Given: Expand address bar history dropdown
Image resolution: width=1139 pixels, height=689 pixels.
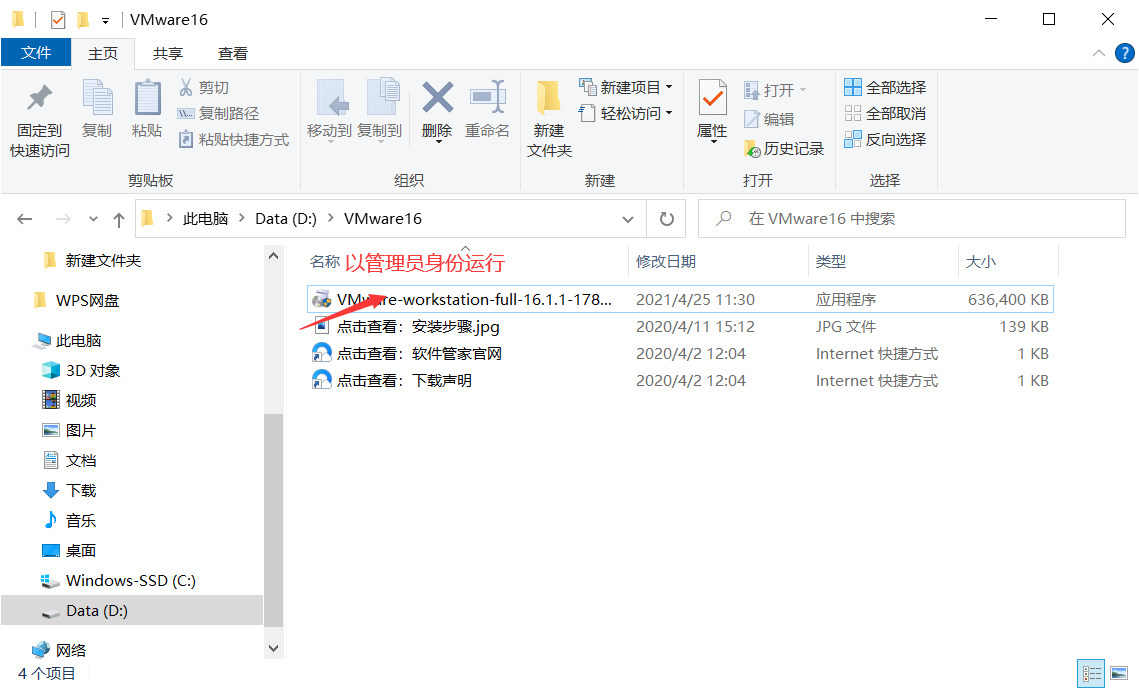Looking at the screenshot, I should click(628, 219).
